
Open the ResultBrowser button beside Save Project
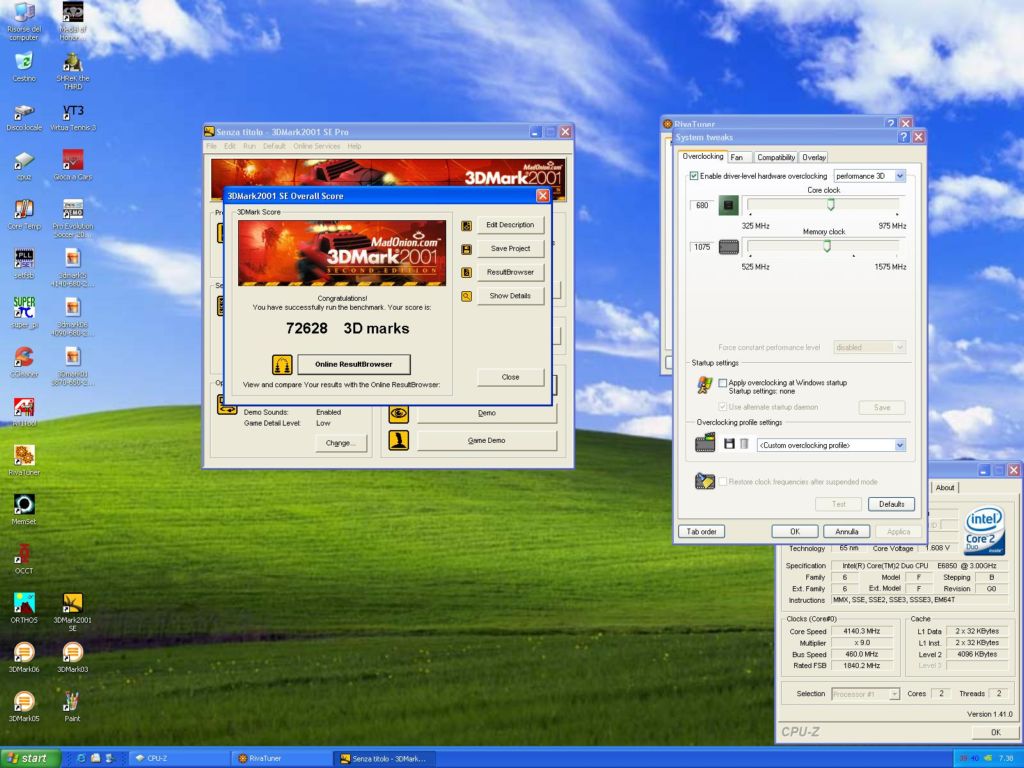pos(510,272)
